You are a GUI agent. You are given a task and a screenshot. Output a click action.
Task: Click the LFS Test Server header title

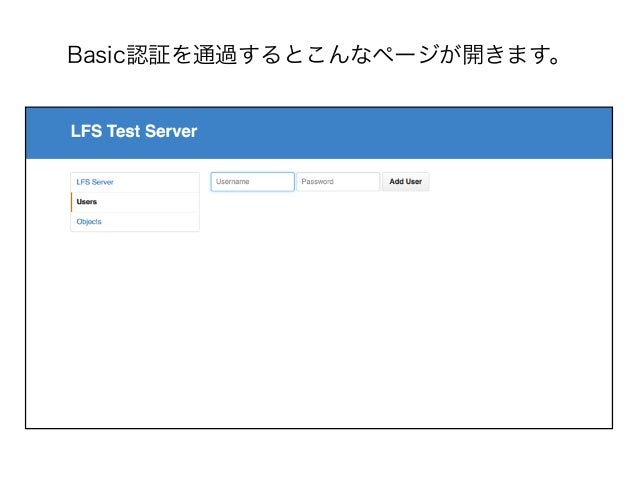click(x=134, y=131)
